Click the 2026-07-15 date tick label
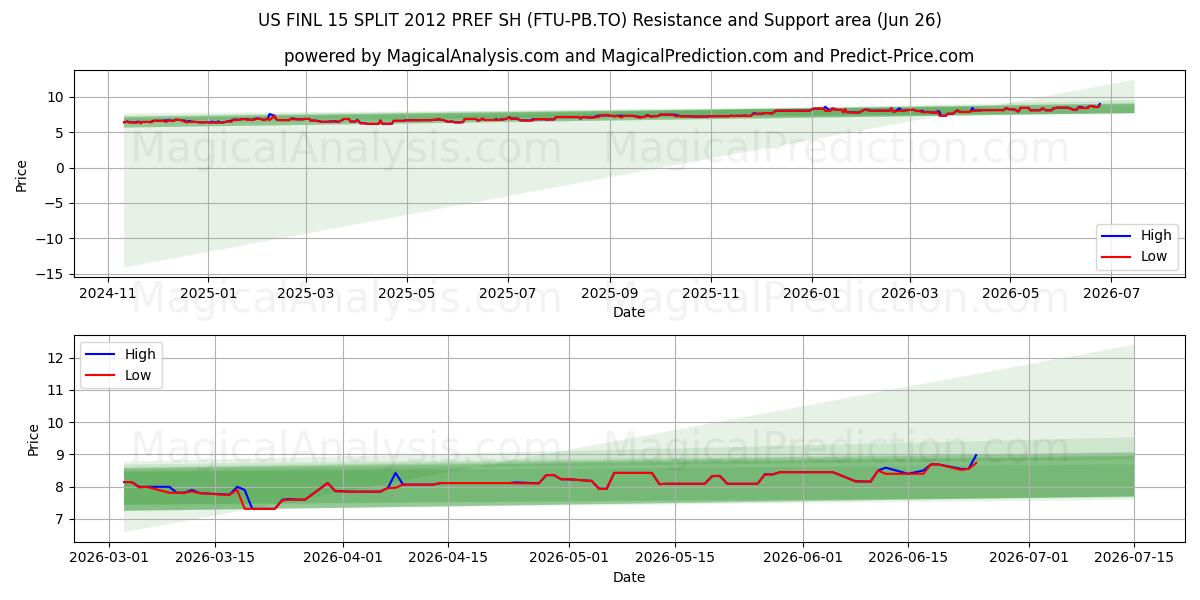The height and width of the screenshot is (600, 1200). pos(1134,559)
